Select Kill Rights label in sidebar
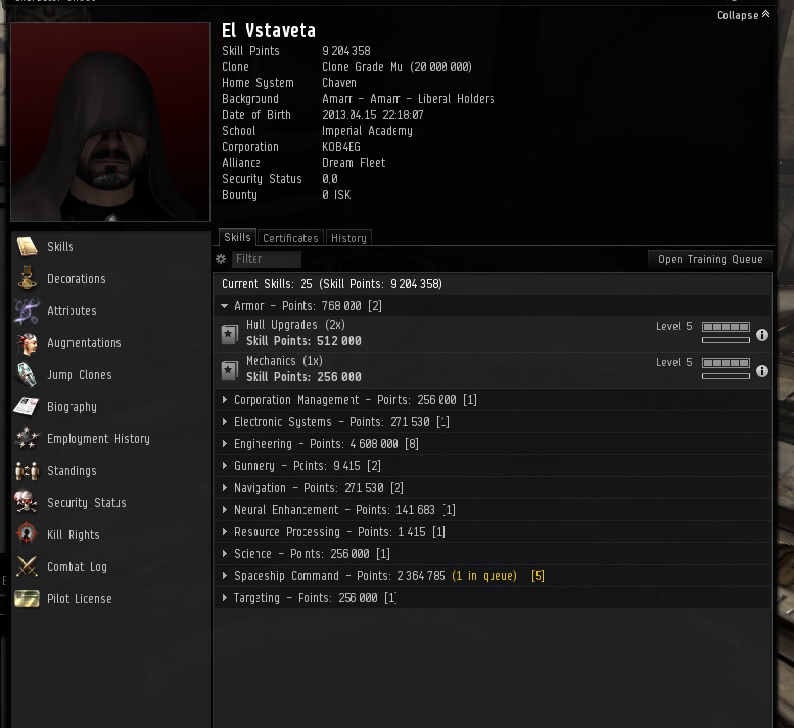 73,535
